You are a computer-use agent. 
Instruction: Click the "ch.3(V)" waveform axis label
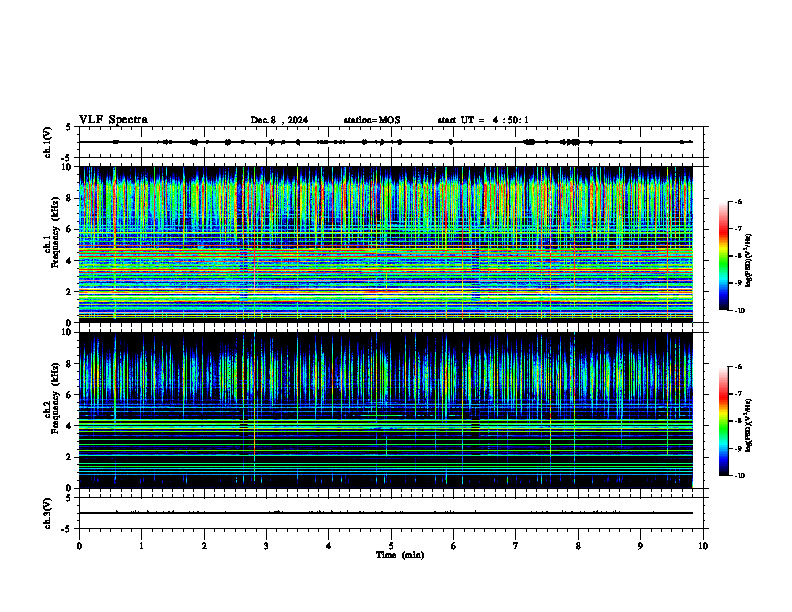click(x=47, y=513)
